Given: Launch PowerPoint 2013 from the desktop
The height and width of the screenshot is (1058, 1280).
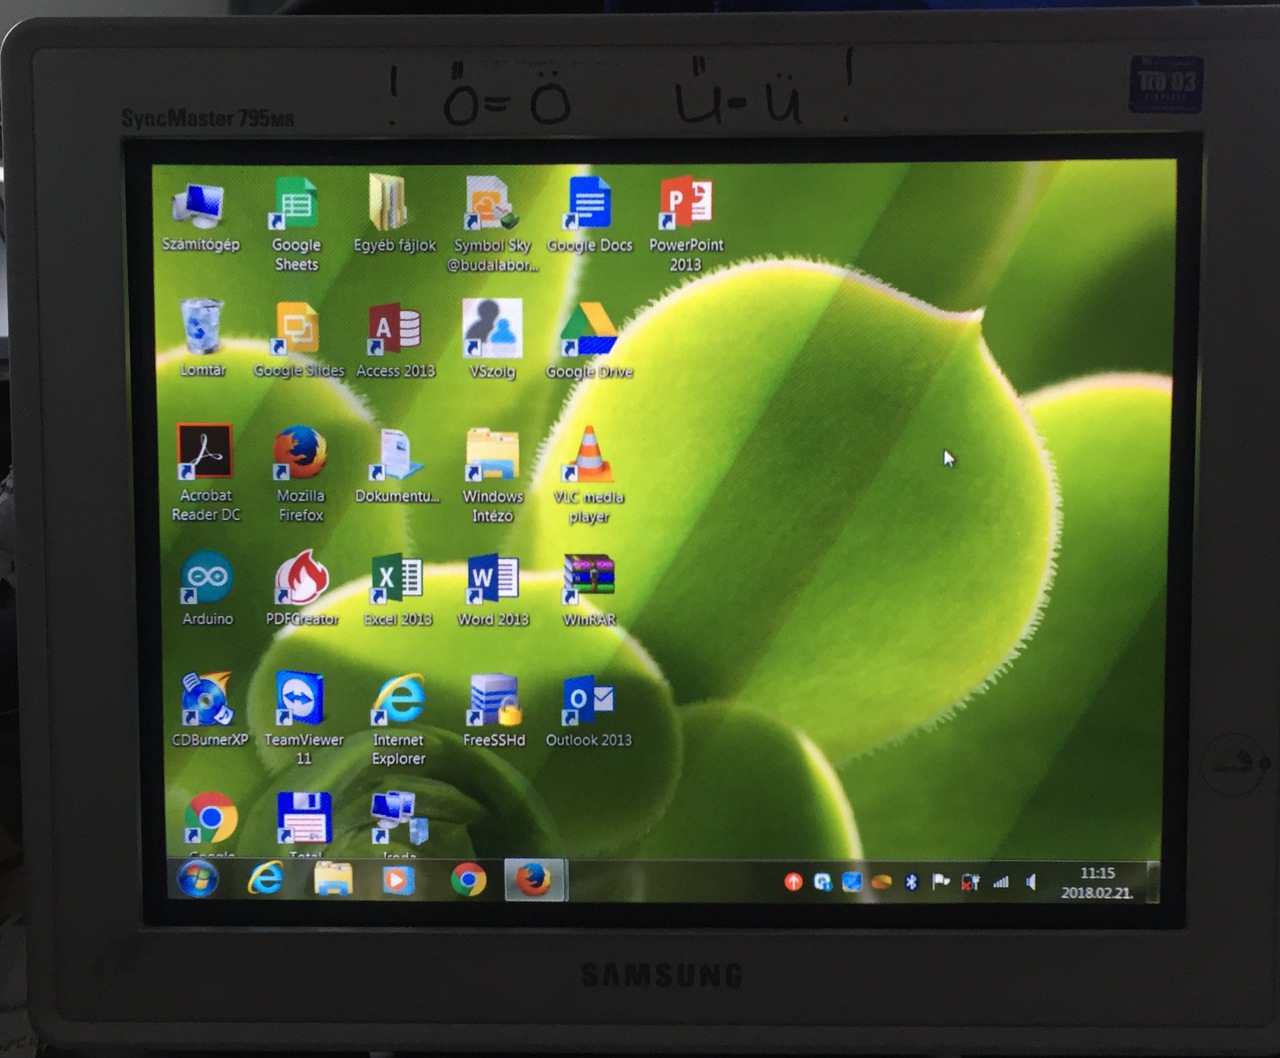Looking at the screenshot, I should point(686,224).
